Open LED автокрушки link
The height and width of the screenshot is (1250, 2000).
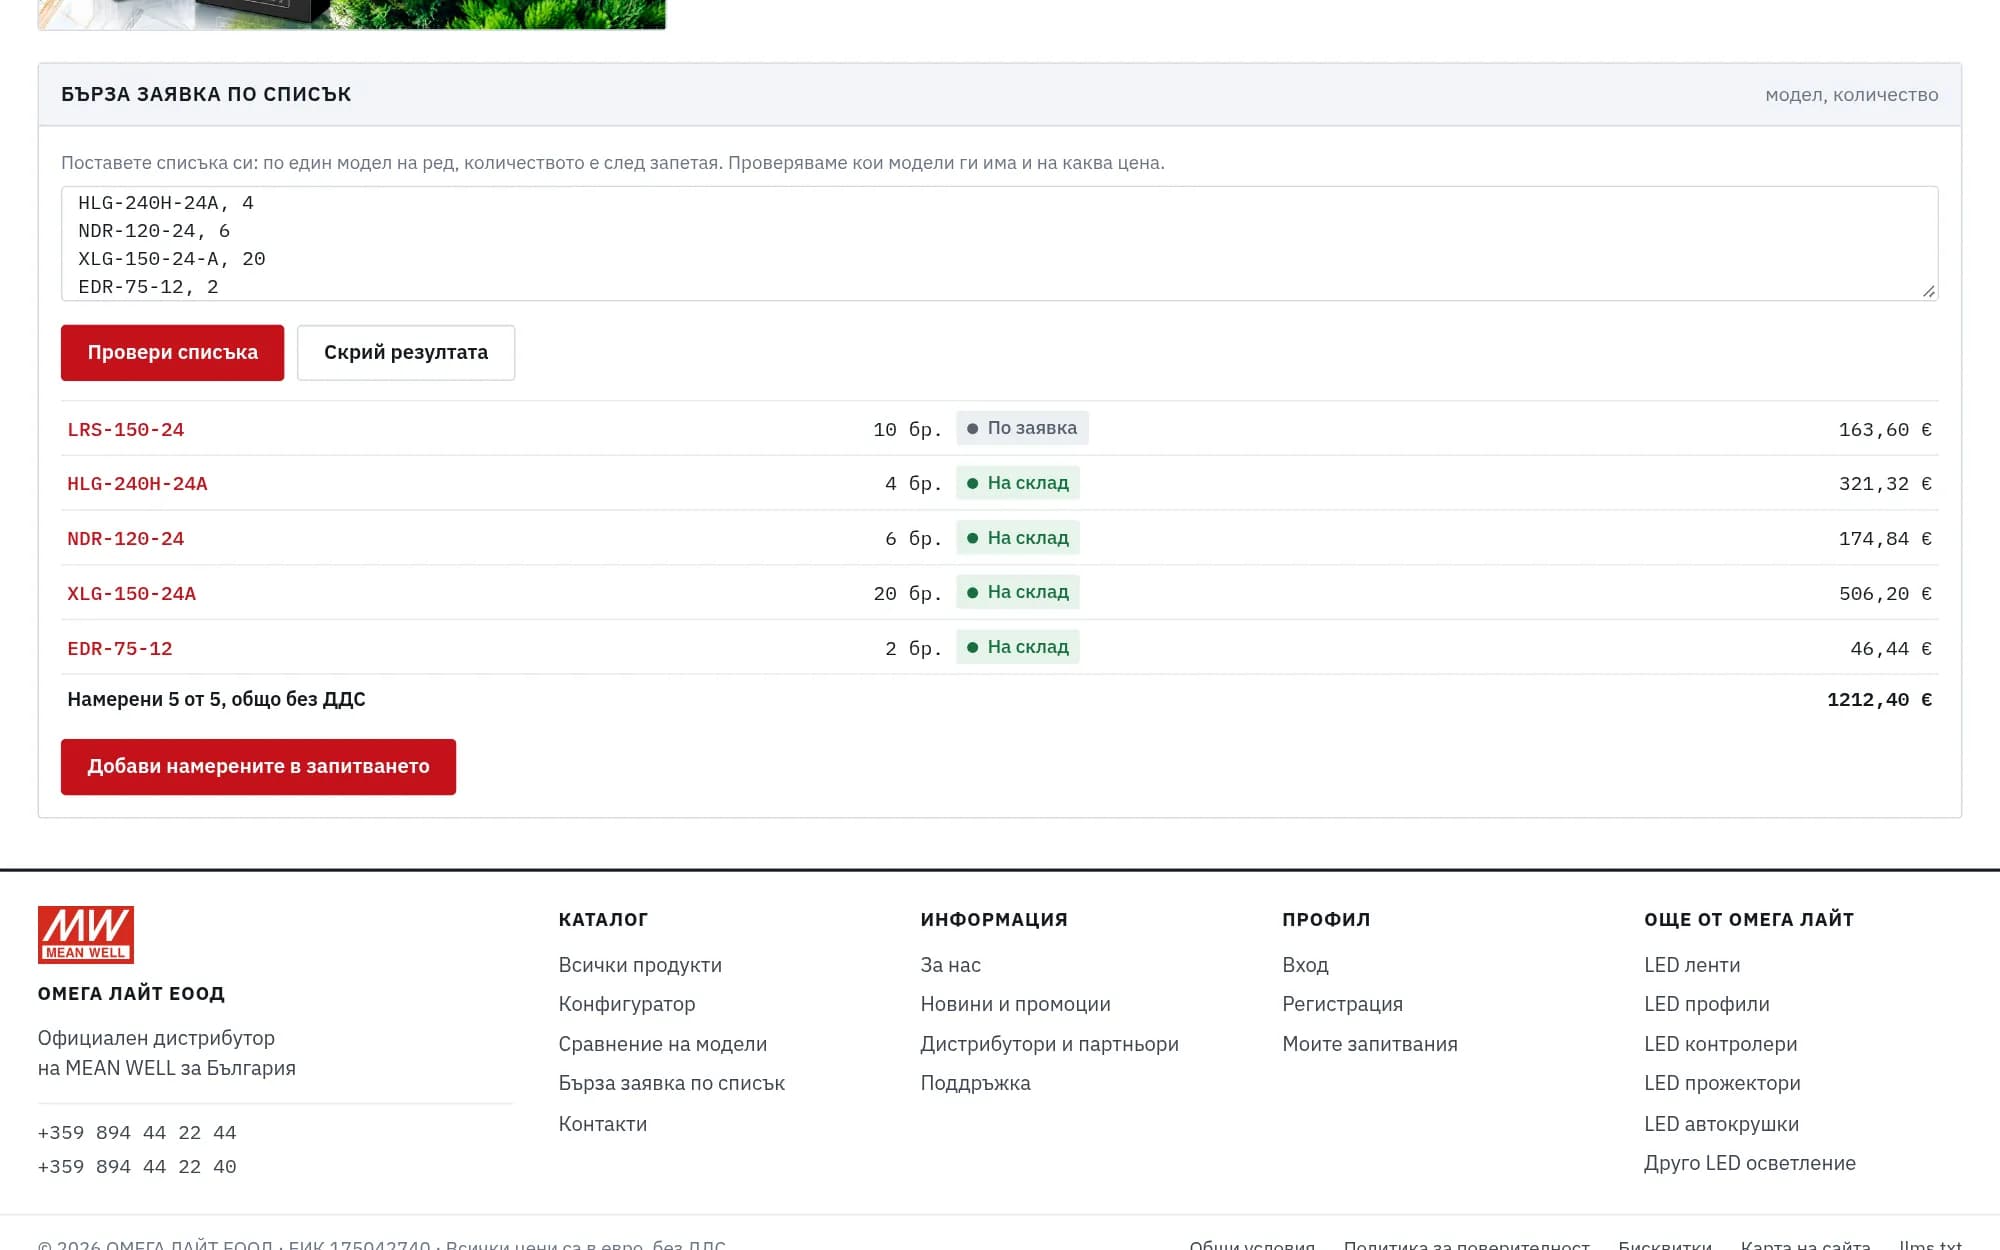1721,1124
